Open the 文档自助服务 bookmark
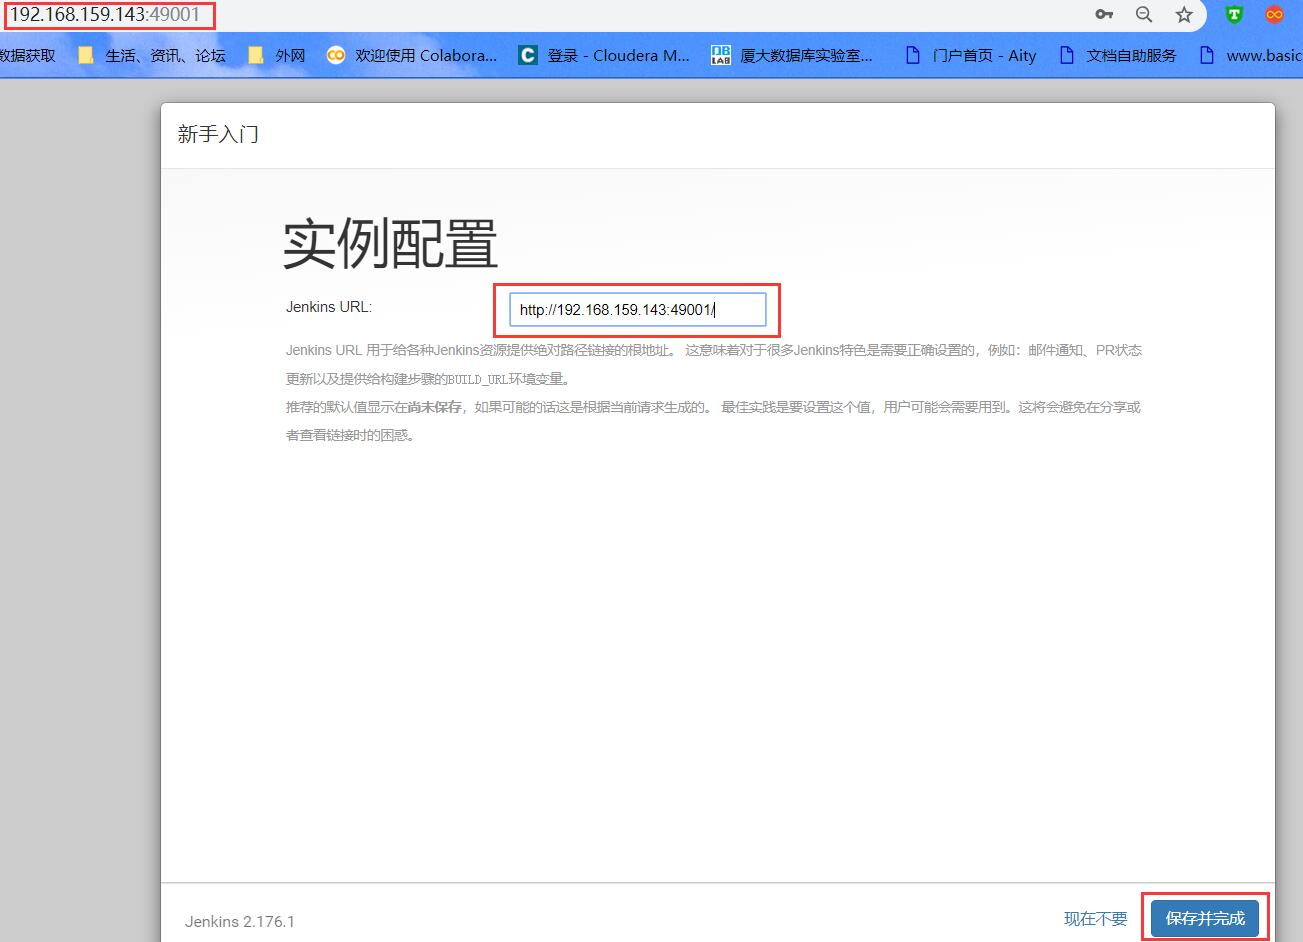 pyautogui.click(x=1118, y=55)
